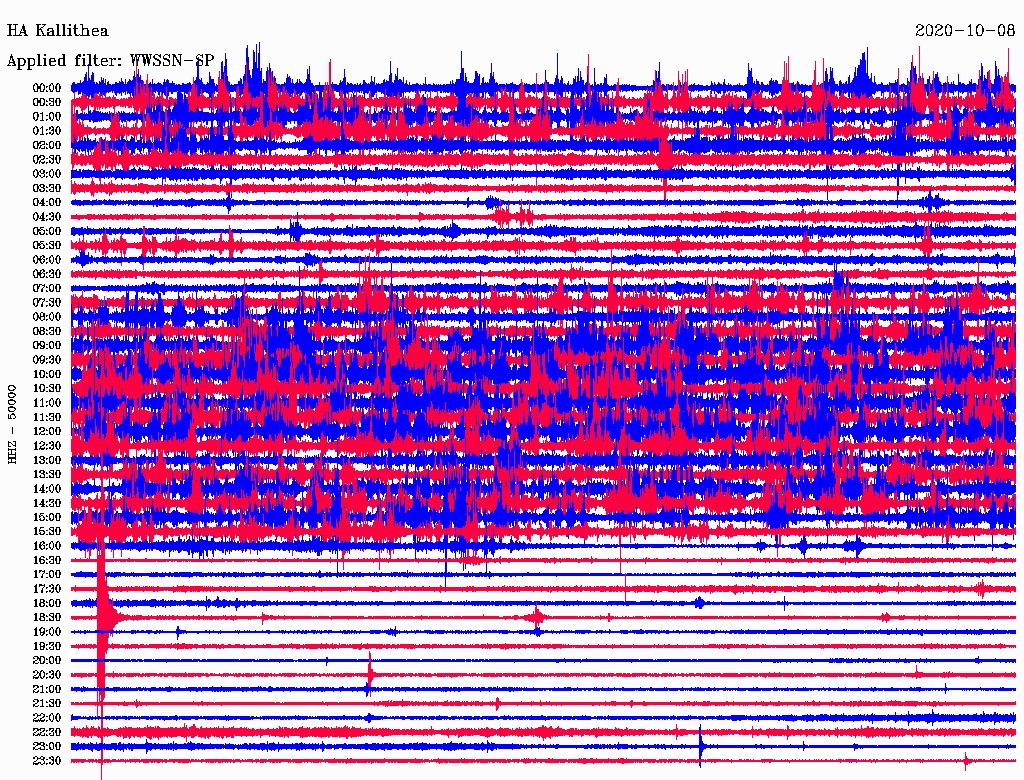This screenshot has width=1024, height=780.
Task: Select the 07:00 time row label
Action: 47,288
